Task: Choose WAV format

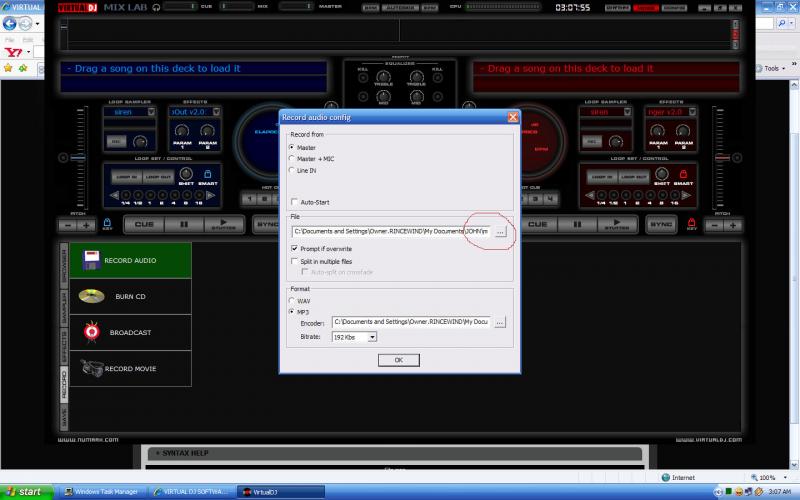Action: click(x=292, y=301)
